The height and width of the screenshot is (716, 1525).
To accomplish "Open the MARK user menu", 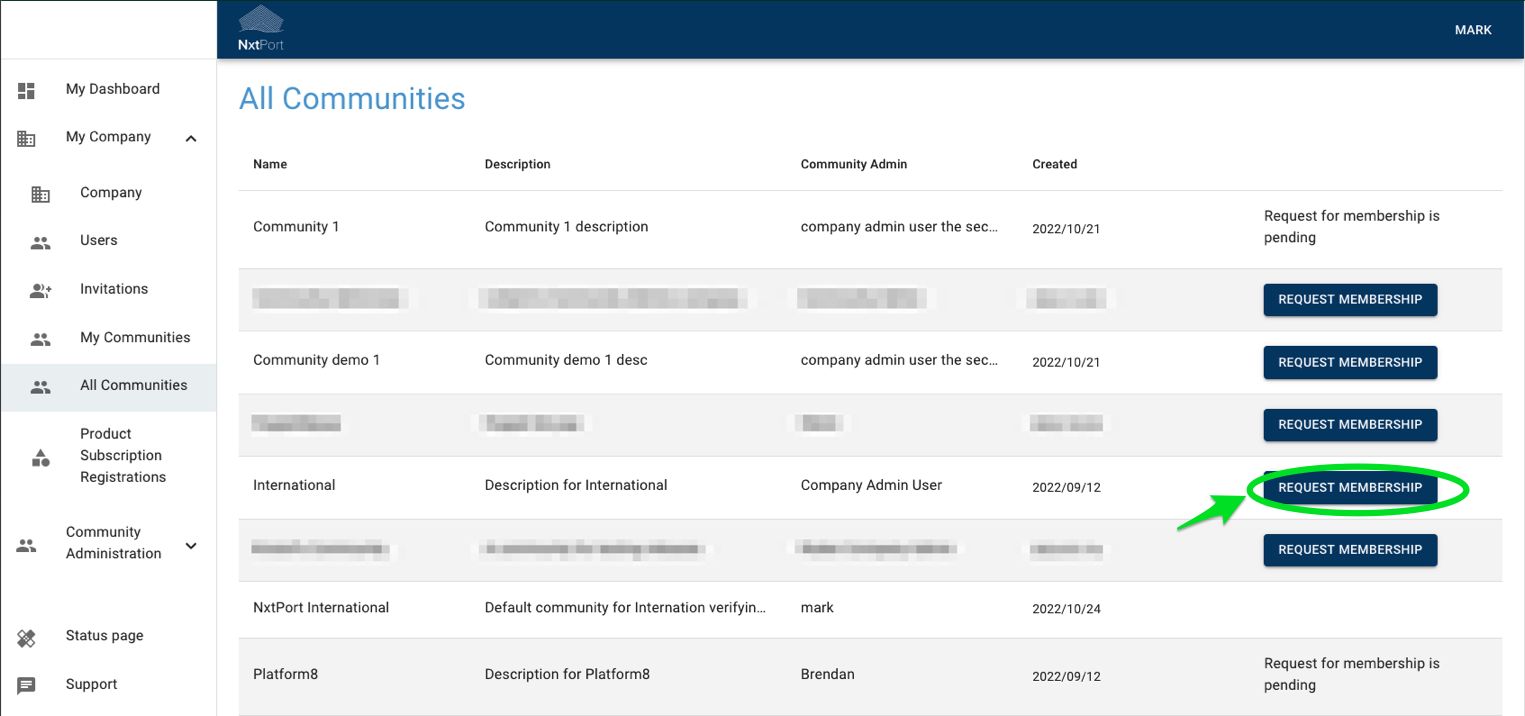I will [1472, 30].
